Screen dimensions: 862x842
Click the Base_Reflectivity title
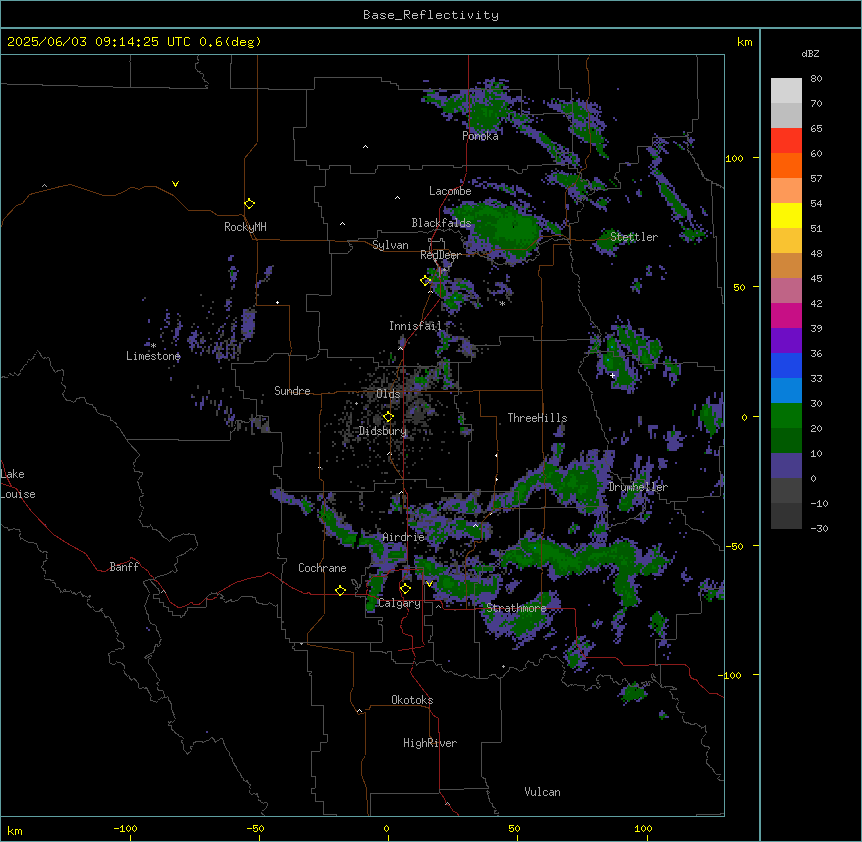click(x=431, y=15)
